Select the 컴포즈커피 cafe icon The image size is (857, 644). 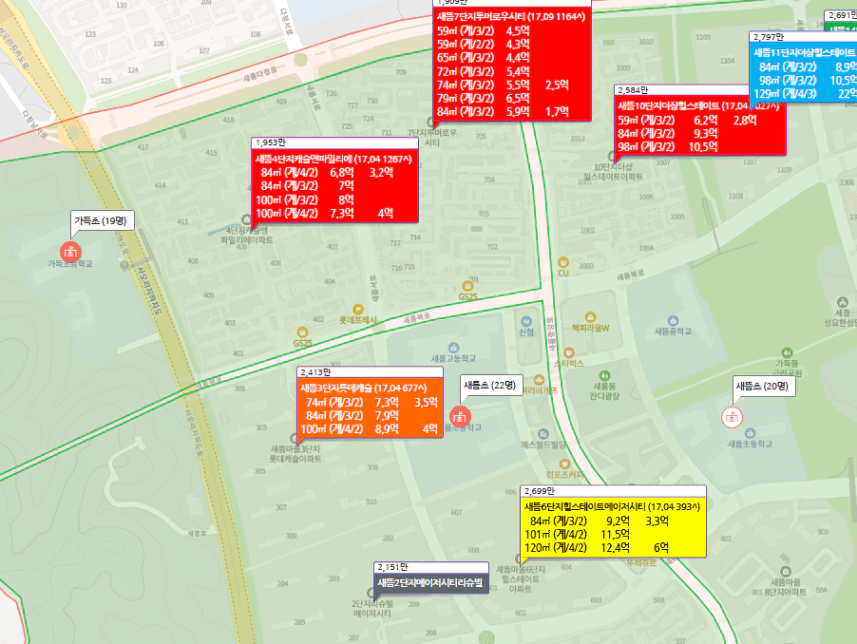click(565, 462)
